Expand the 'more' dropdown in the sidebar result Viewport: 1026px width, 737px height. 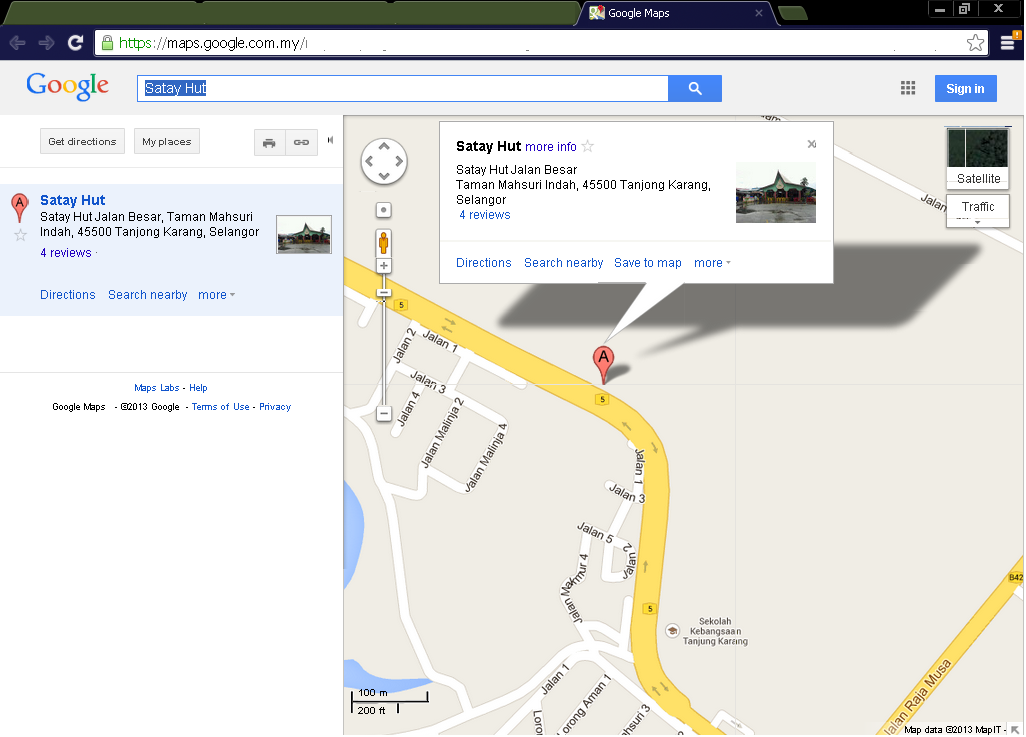217,295
